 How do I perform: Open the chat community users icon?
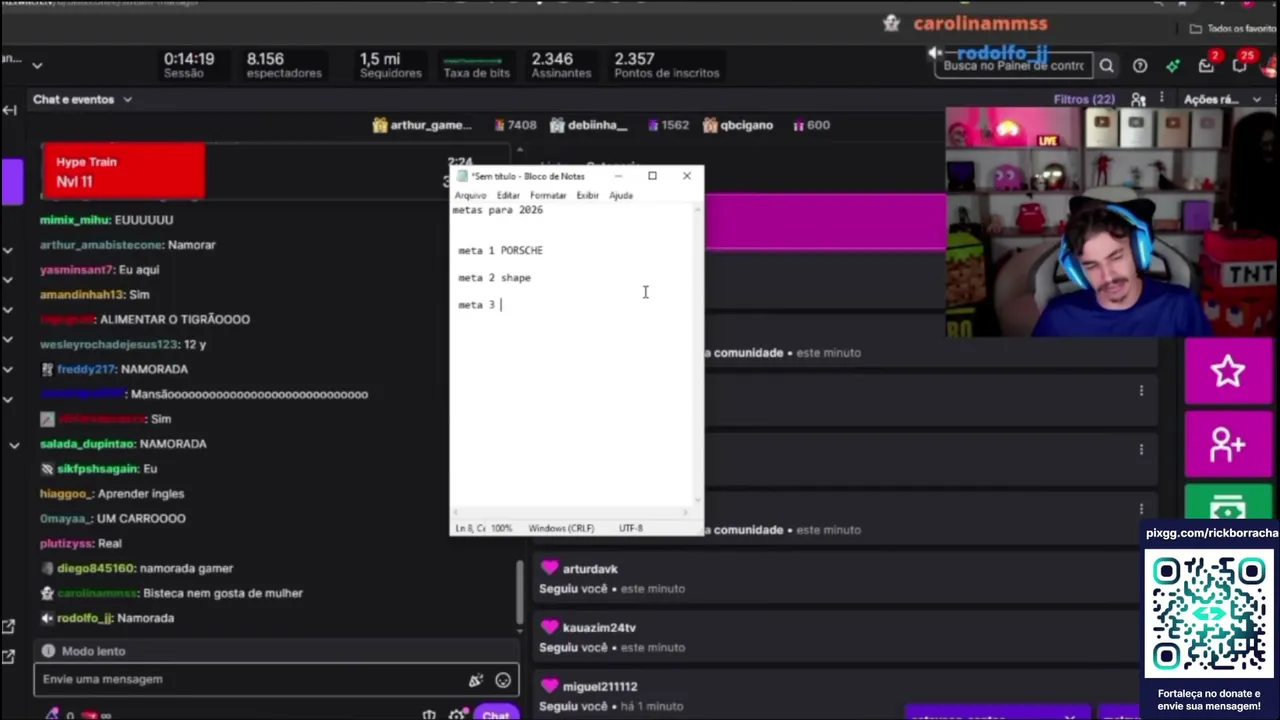pos(1138,99)
